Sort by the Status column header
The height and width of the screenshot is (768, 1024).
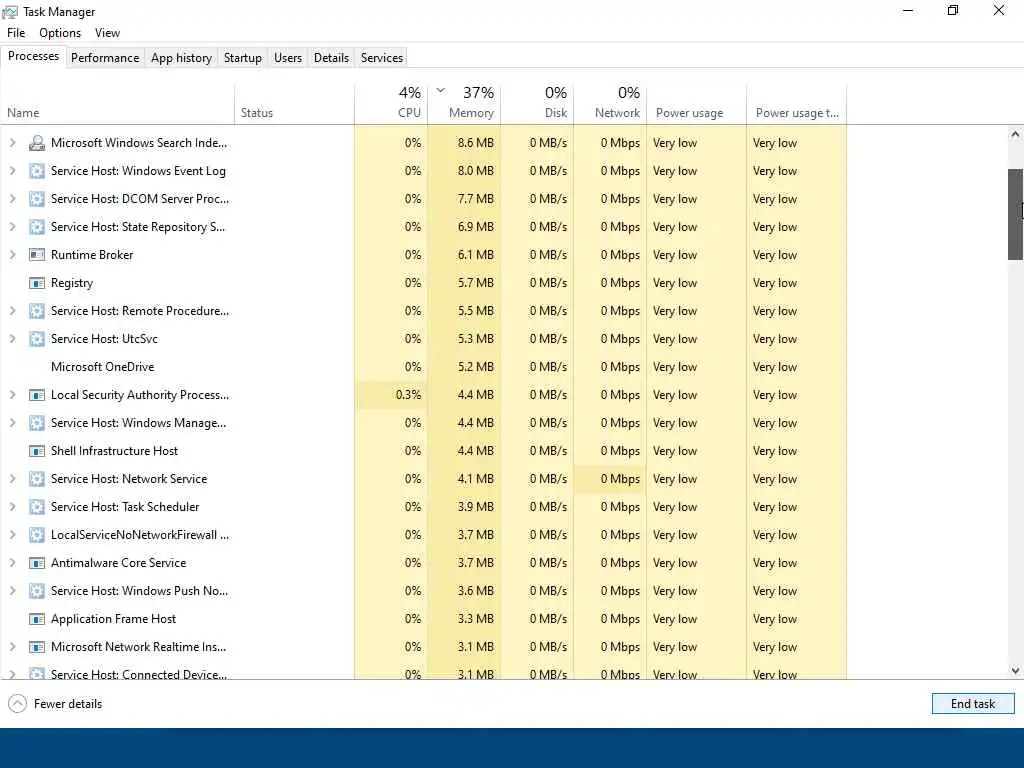pos(295,104)
